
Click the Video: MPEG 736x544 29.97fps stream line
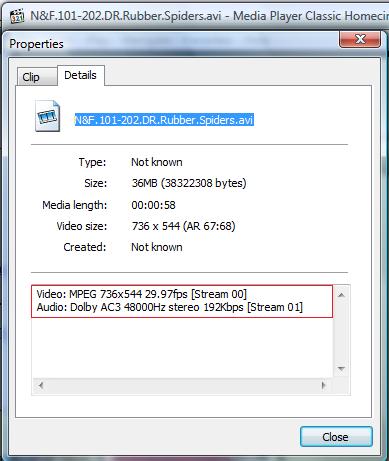tap(142, 294)
